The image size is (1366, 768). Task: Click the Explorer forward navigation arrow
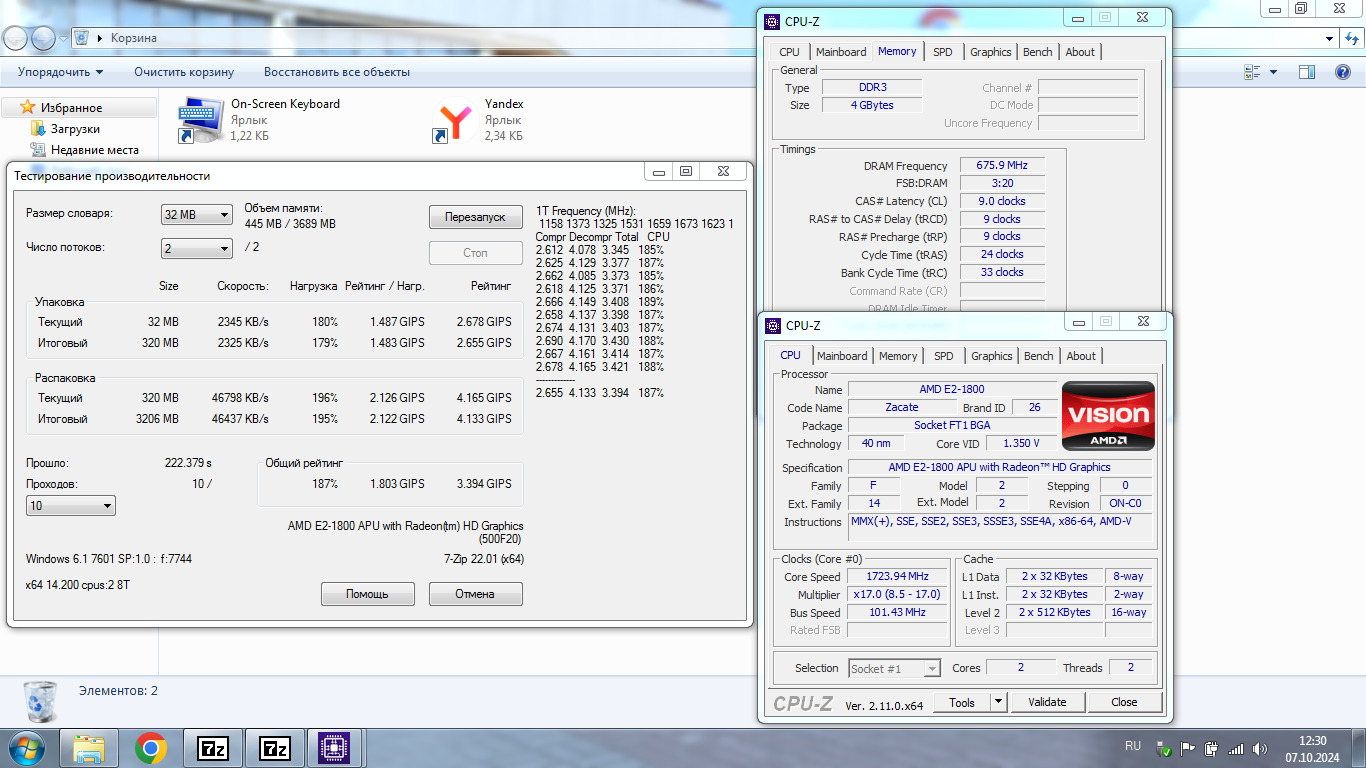click(44, 38)
